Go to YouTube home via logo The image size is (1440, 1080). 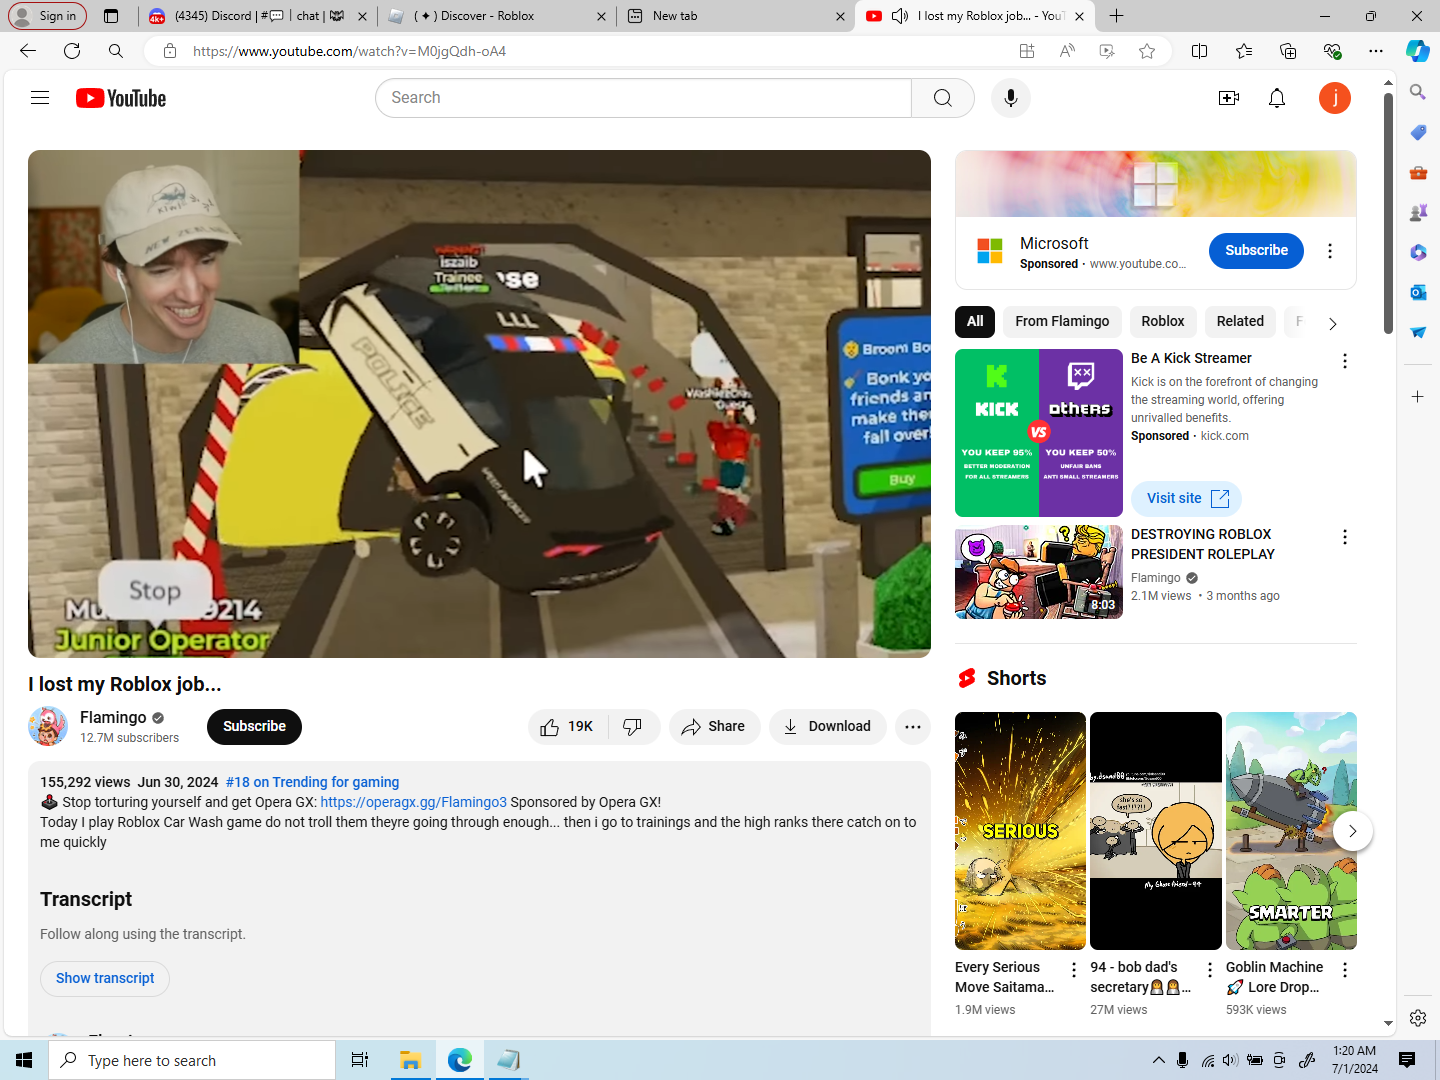pyautogui.click(x=121, y=98)
